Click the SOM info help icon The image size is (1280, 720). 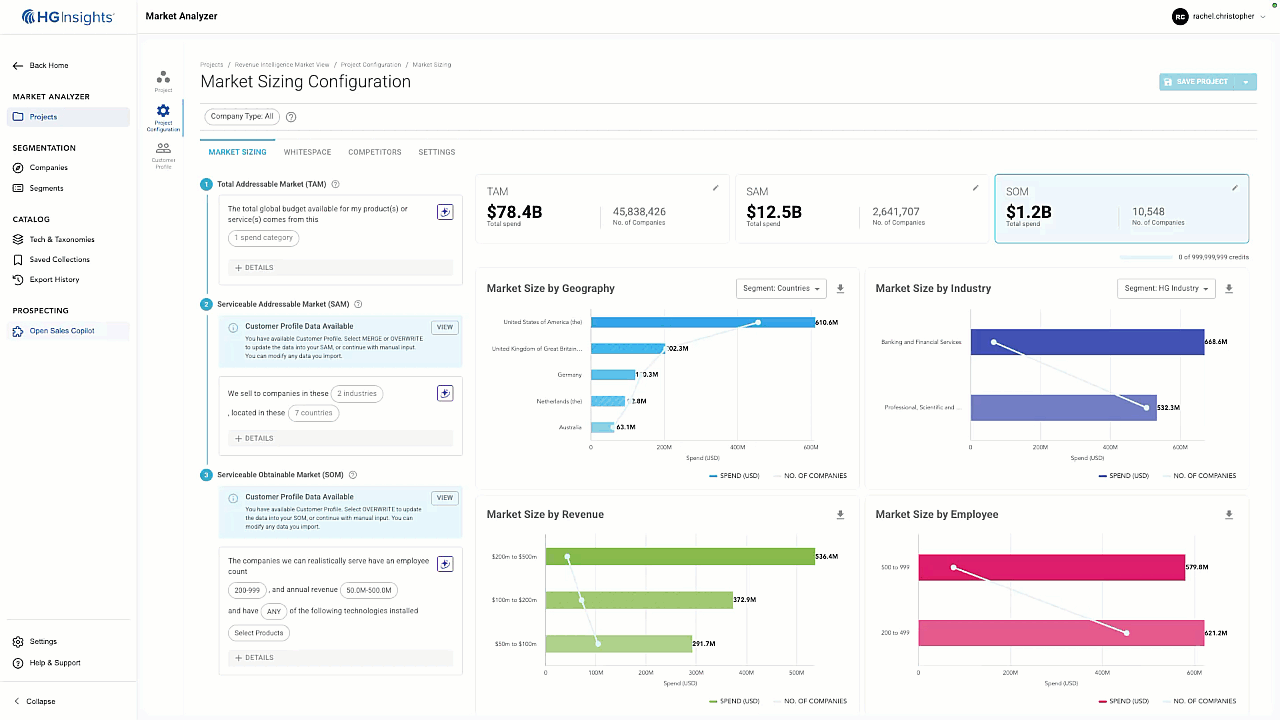point(353,475)
